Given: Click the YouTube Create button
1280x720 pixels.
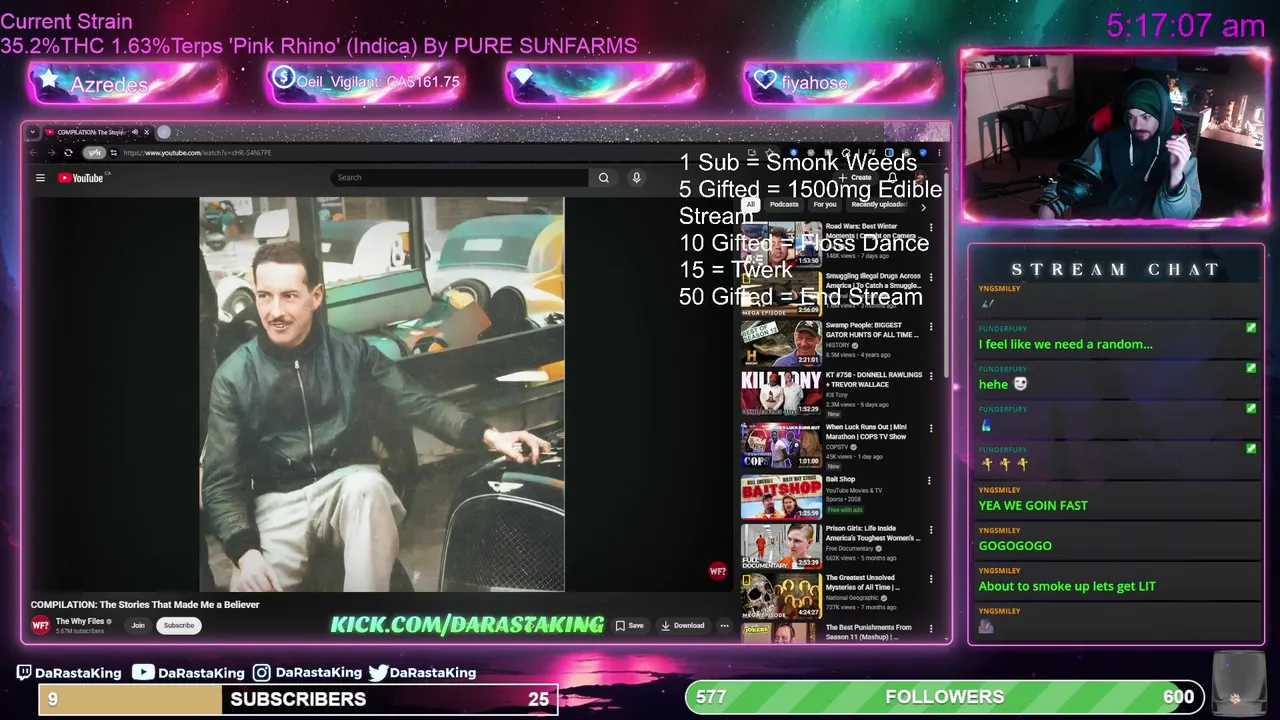Looking at the screenshot, I should point(857,178).
